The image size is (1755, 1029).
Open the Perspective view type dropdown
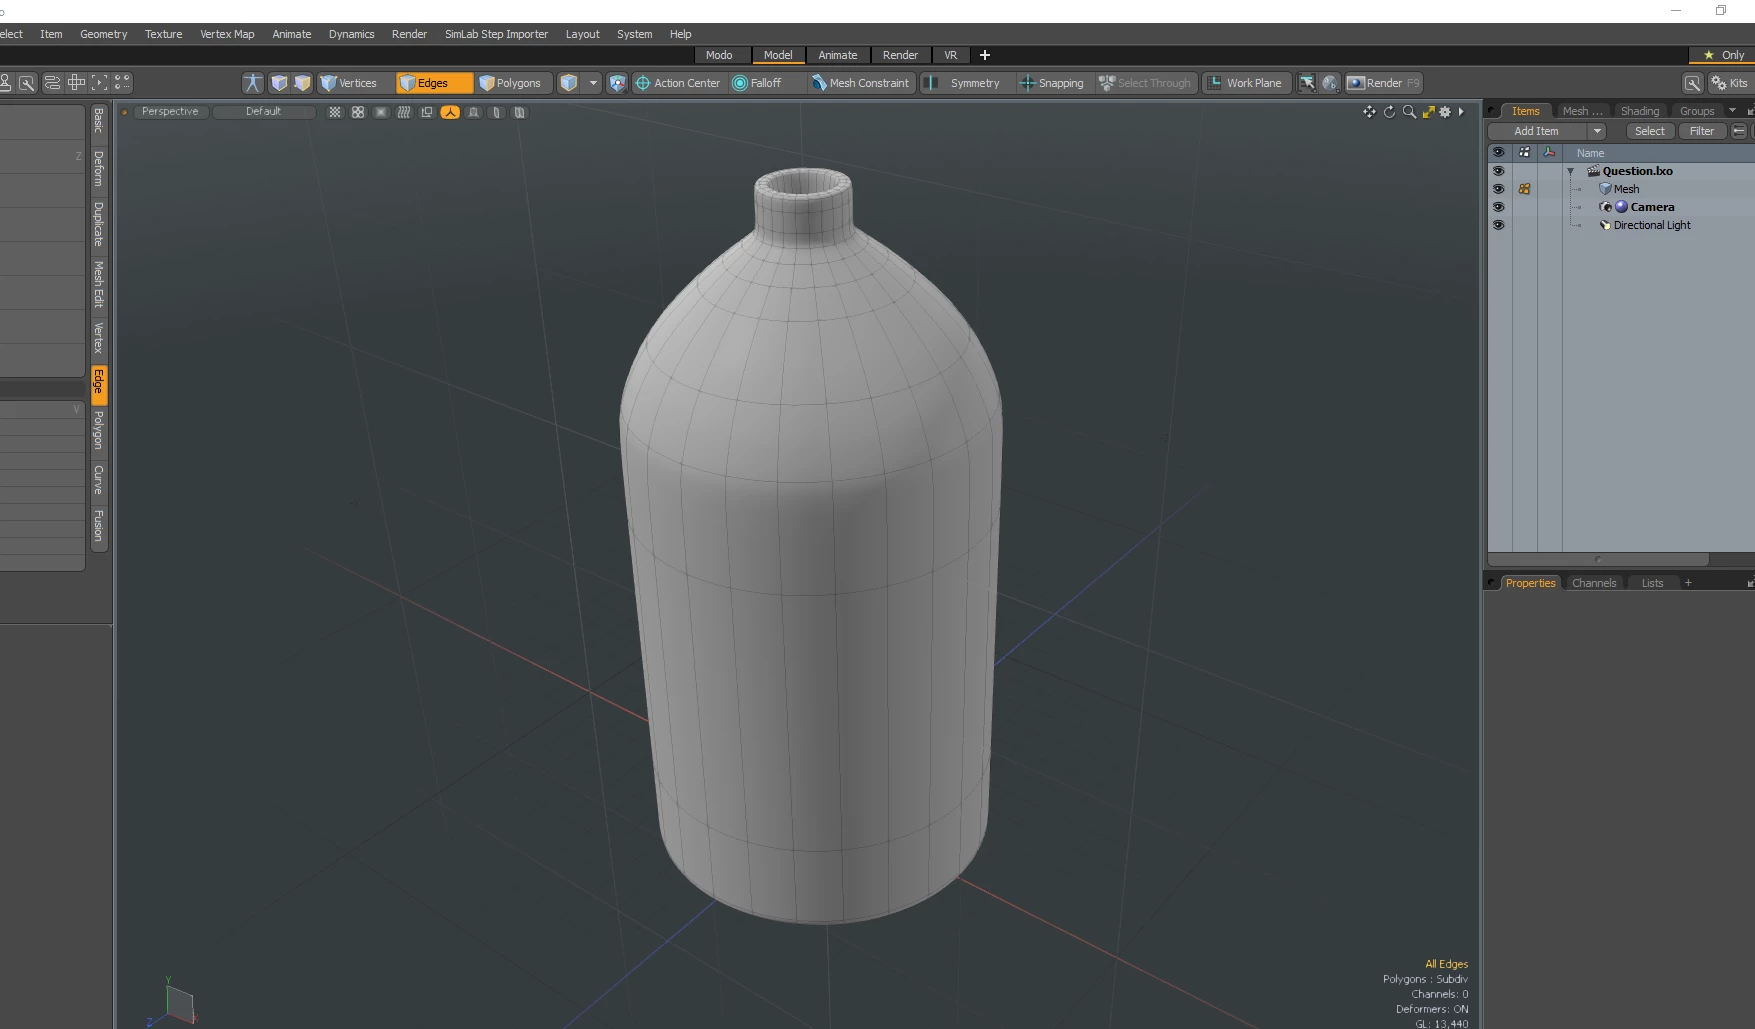click(170, 112)
